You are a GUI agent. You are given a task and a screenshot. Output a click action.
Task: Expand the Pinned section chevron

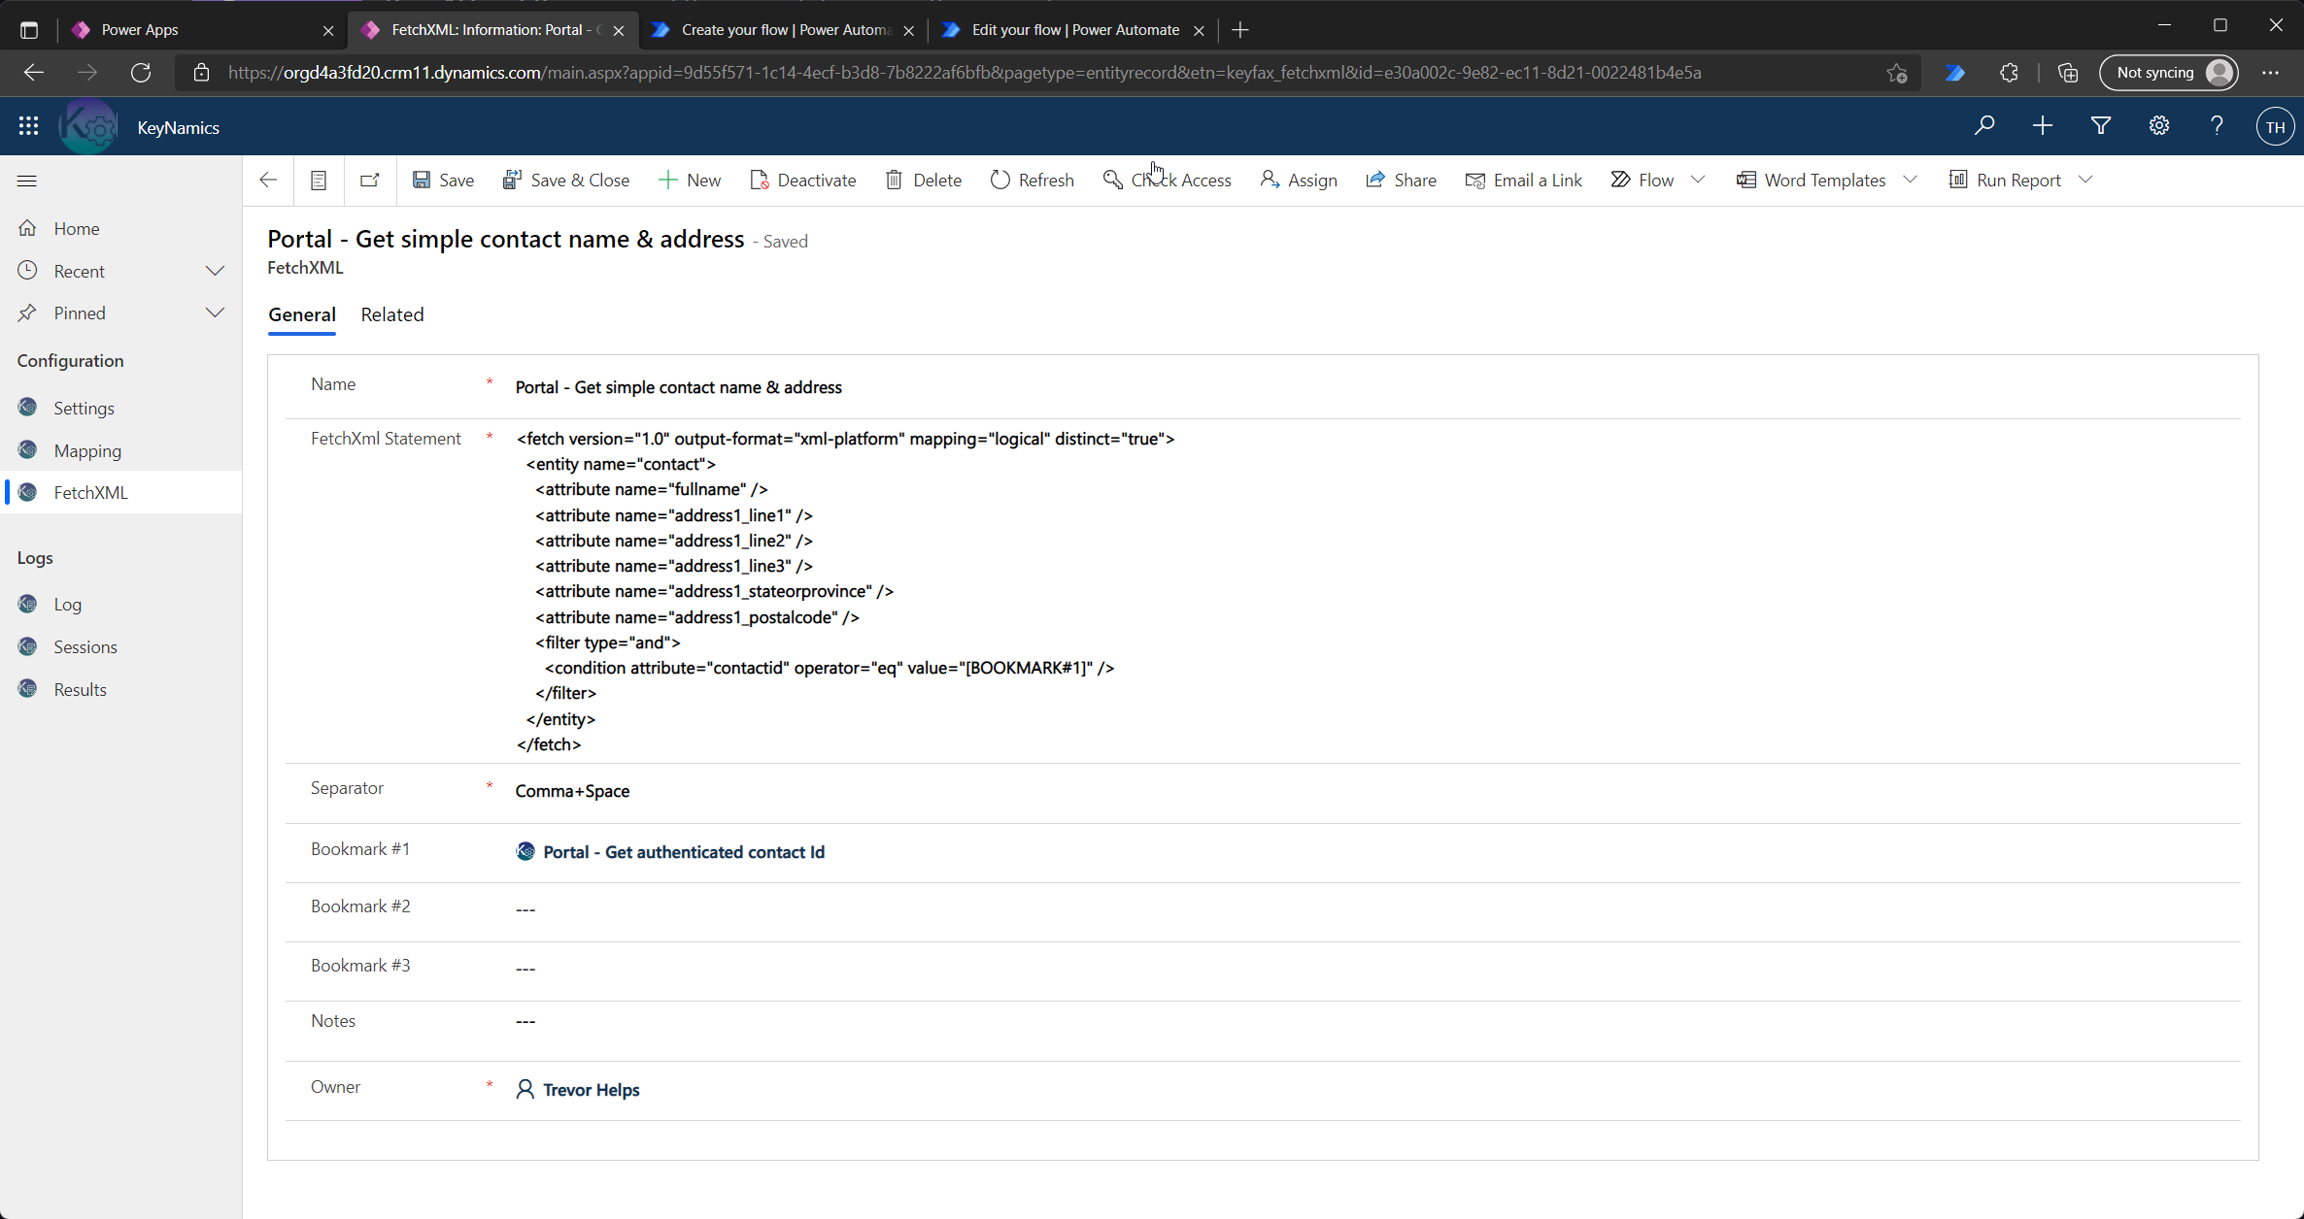click(215, 313)
